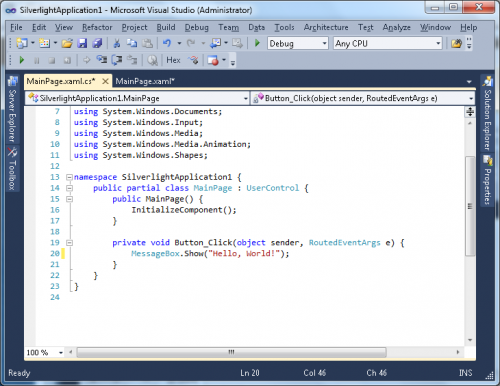Open the Properties side panel
The height and width of the screenshot is (386, 500).
pyautogui.click(x=487, y=181)
